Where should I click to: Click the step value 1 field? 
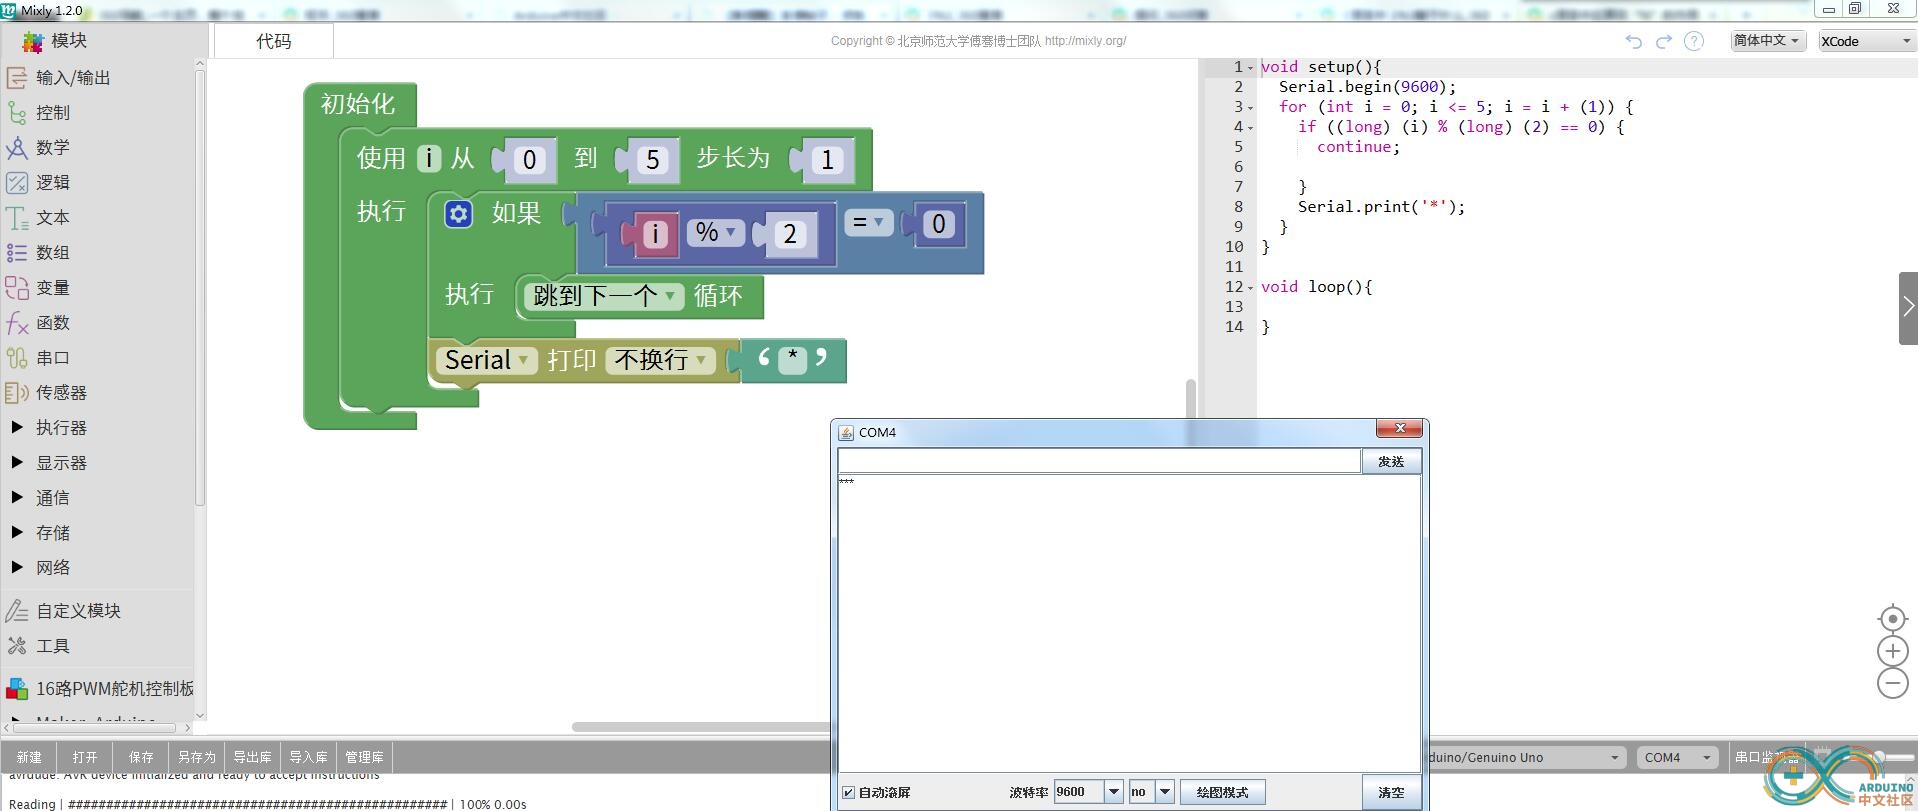[827, 160]
